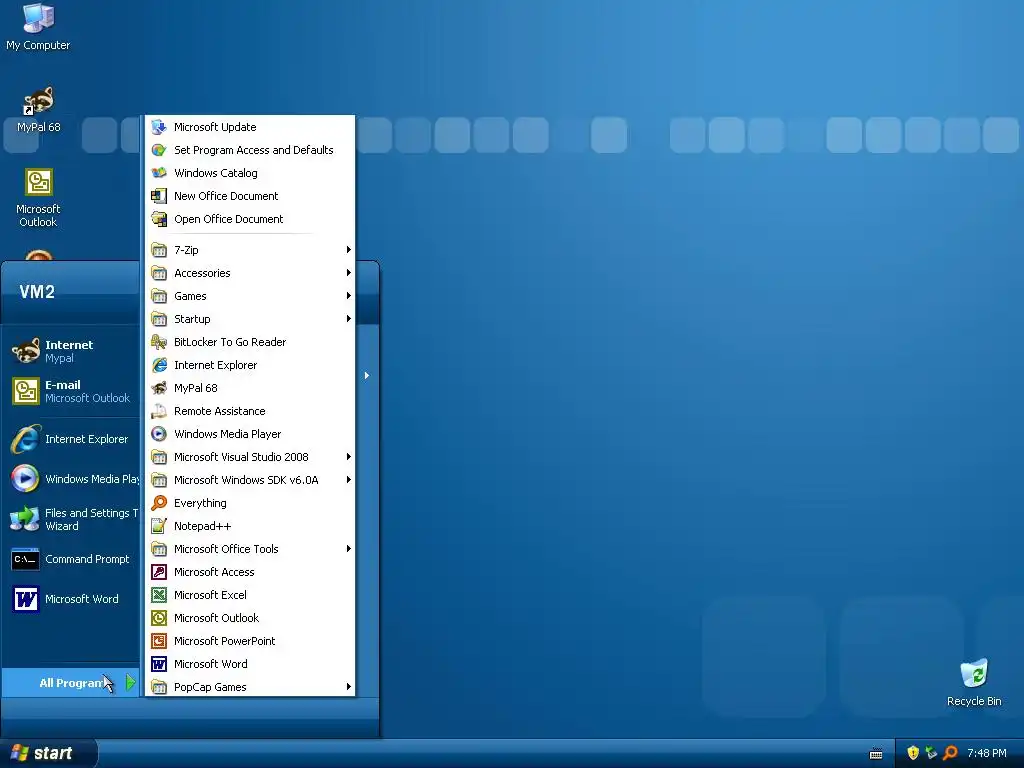
Task: Select the MyPal 68 desktop shortcut
Action: 38,109
